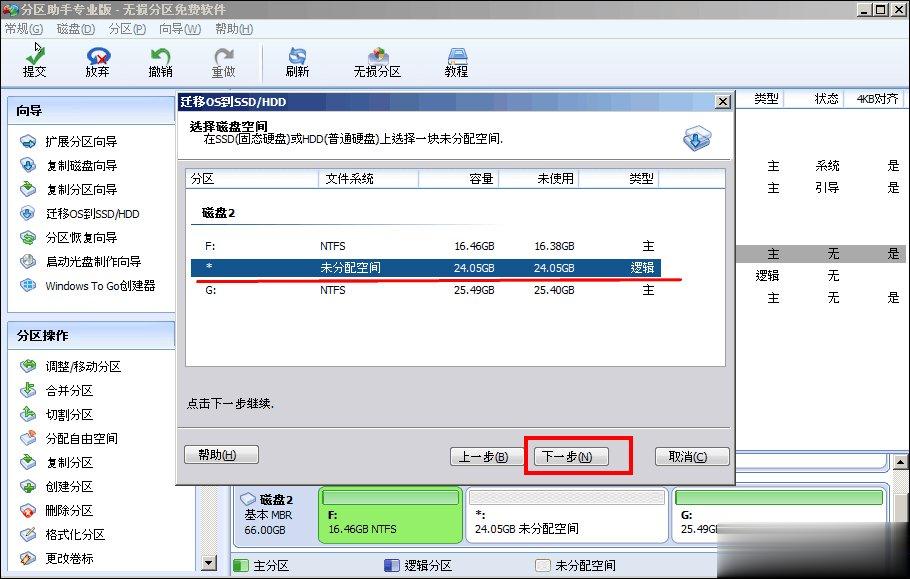Click the 下一步(N) button
Viewport: 910px width, 579px height.
pyautogui.click(x=571, y=457)
